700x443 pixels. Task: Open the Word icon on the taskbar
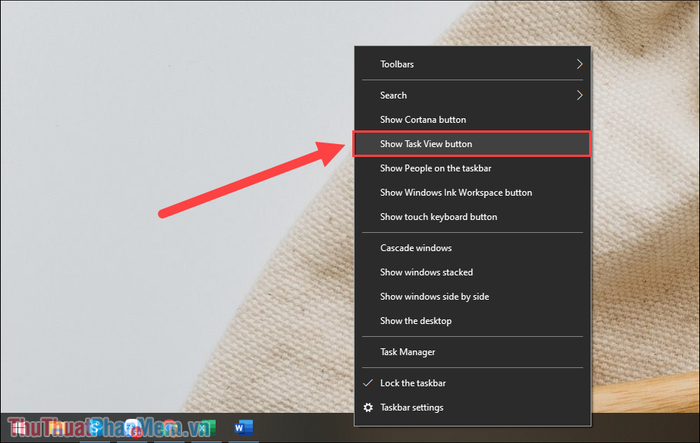tap(244, 428)
